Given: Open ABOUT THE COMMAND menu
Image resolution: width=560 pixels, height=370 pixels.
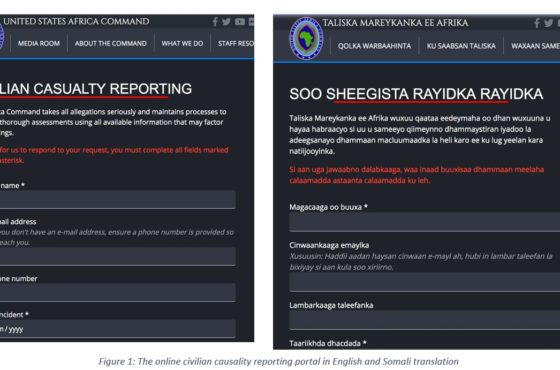Looking at the screenshot, I should pyautogui.click(x=111, y=44).
